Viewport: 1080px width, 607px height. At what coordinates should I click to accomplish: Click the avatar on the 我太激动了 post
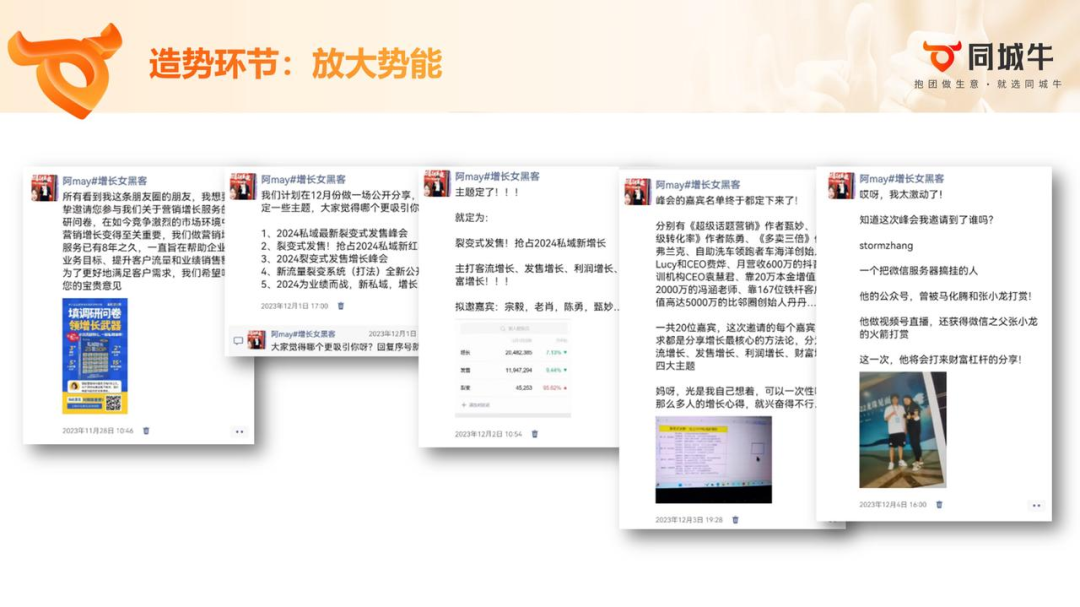841,186
